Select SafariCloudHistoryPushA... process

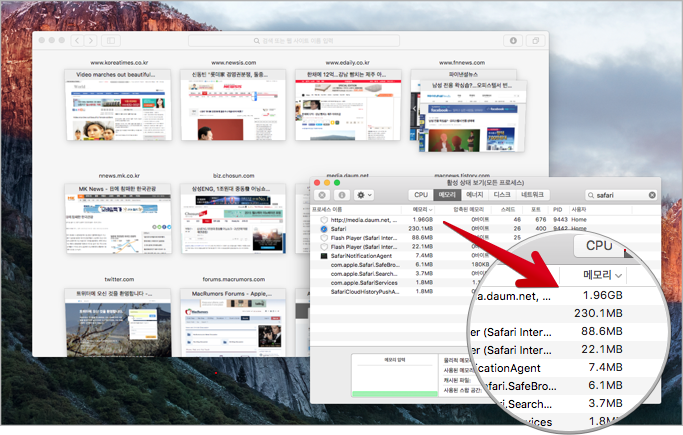click(365, 292)
